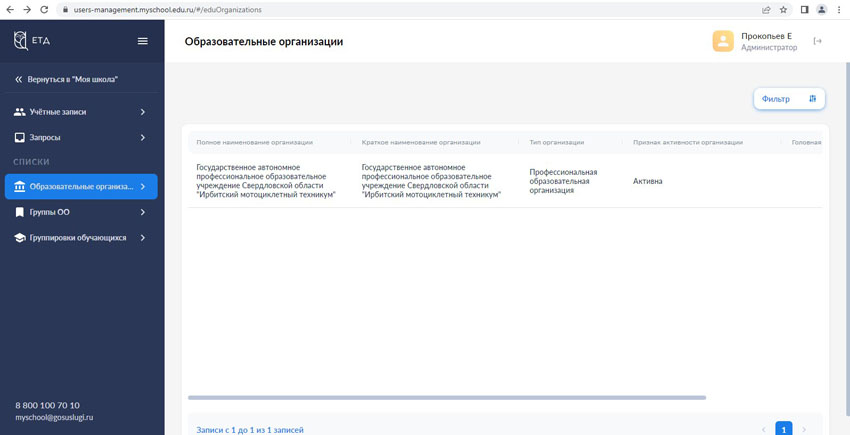The image size is (850, 435).
Task: Reload the page with browser refresh icon
Action: tap(44, 9)
